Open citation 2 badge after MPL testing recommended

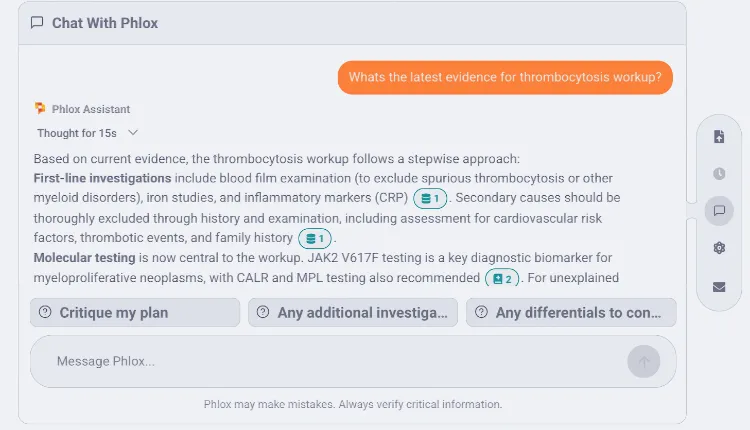coord(502,278)
